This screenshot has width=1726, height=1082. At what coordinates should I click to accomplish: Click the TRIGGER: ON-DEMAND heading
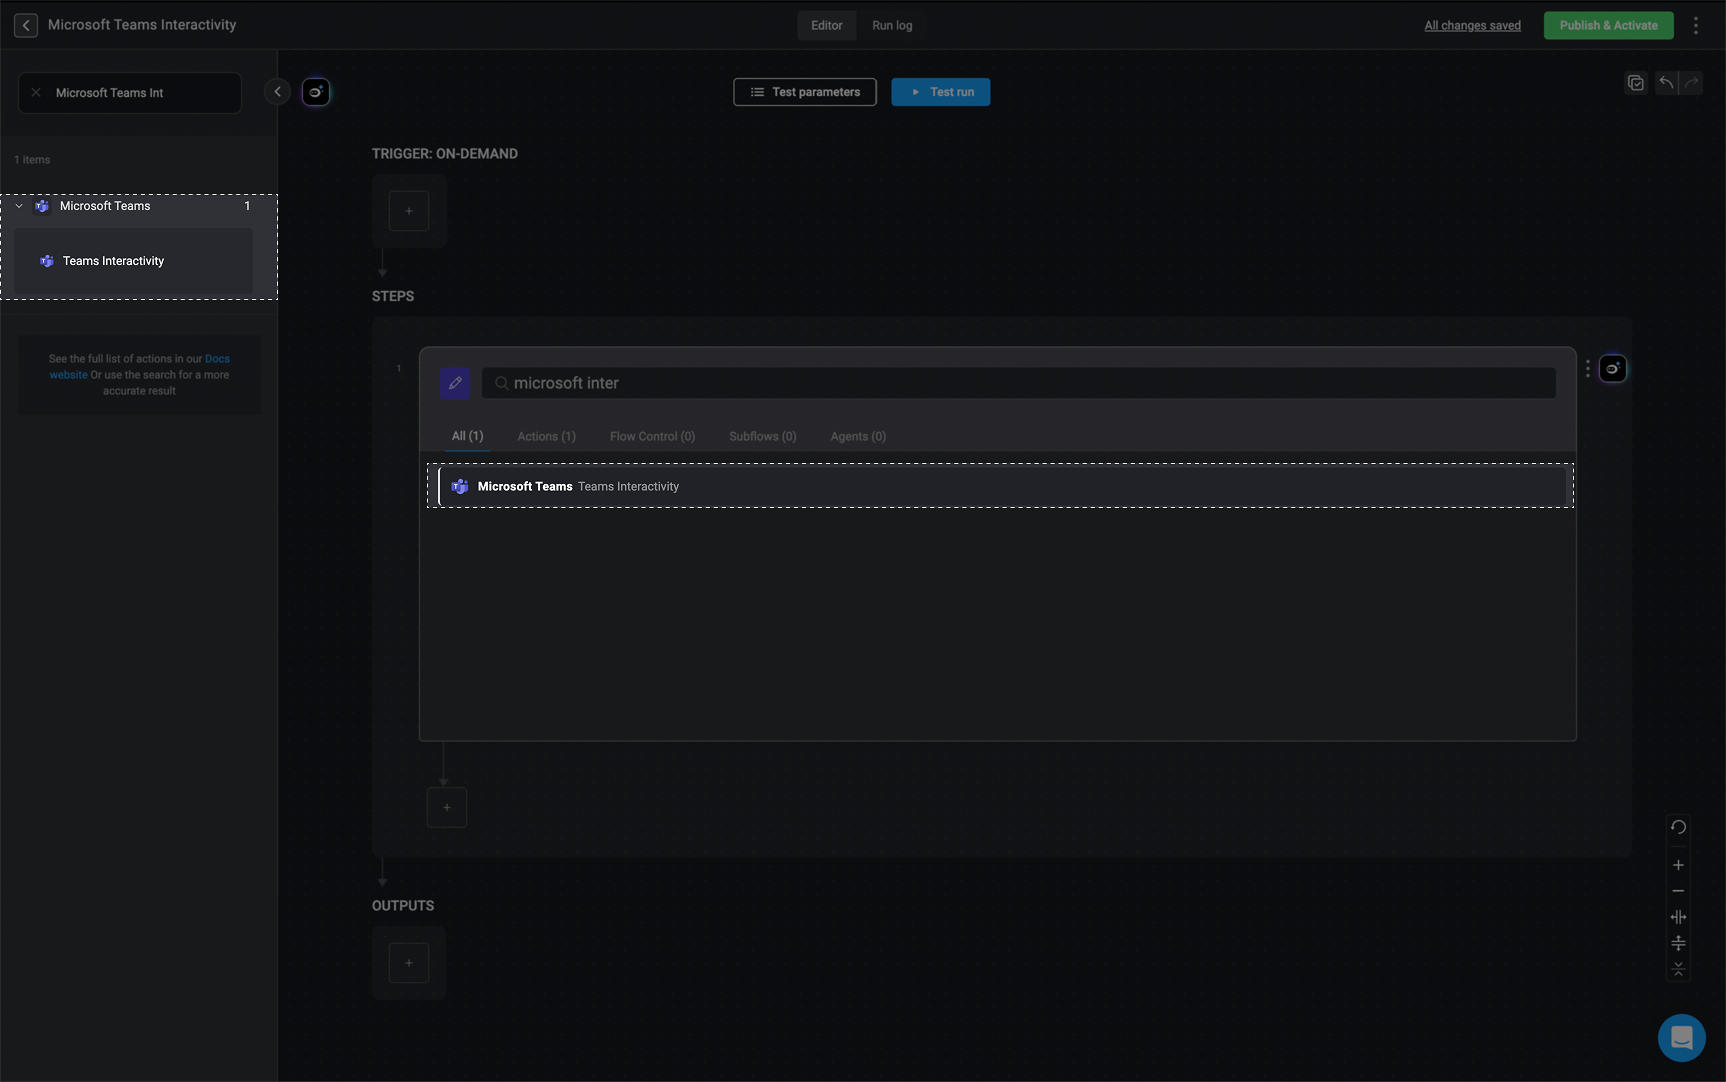tap(445, 154)
